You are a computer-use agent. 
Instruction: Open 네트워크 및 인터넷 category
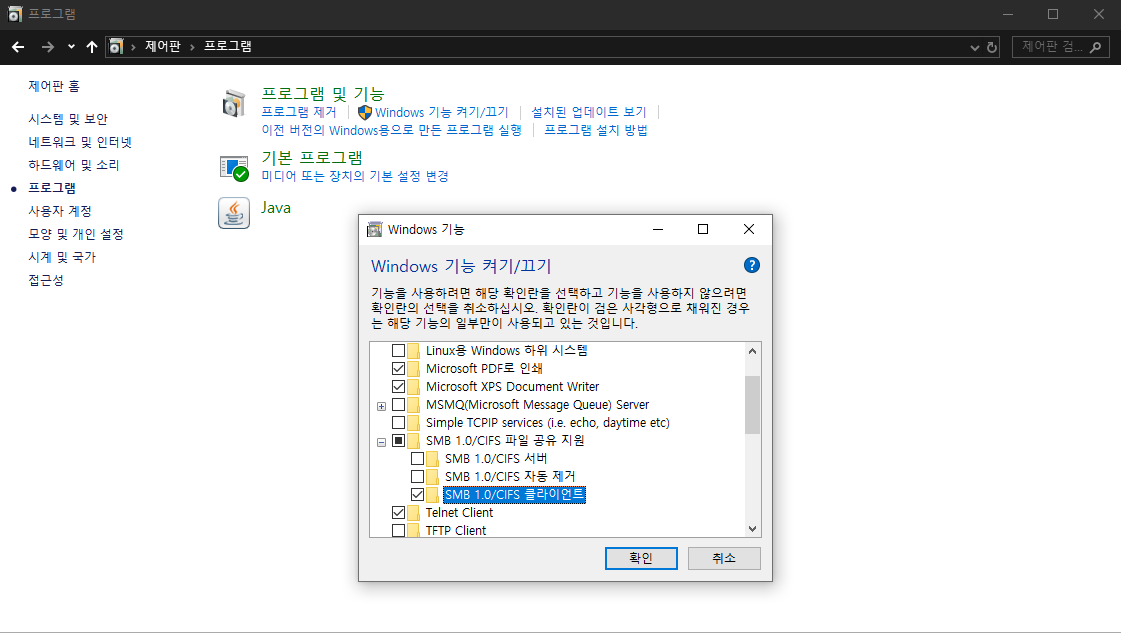click(80, 142)
